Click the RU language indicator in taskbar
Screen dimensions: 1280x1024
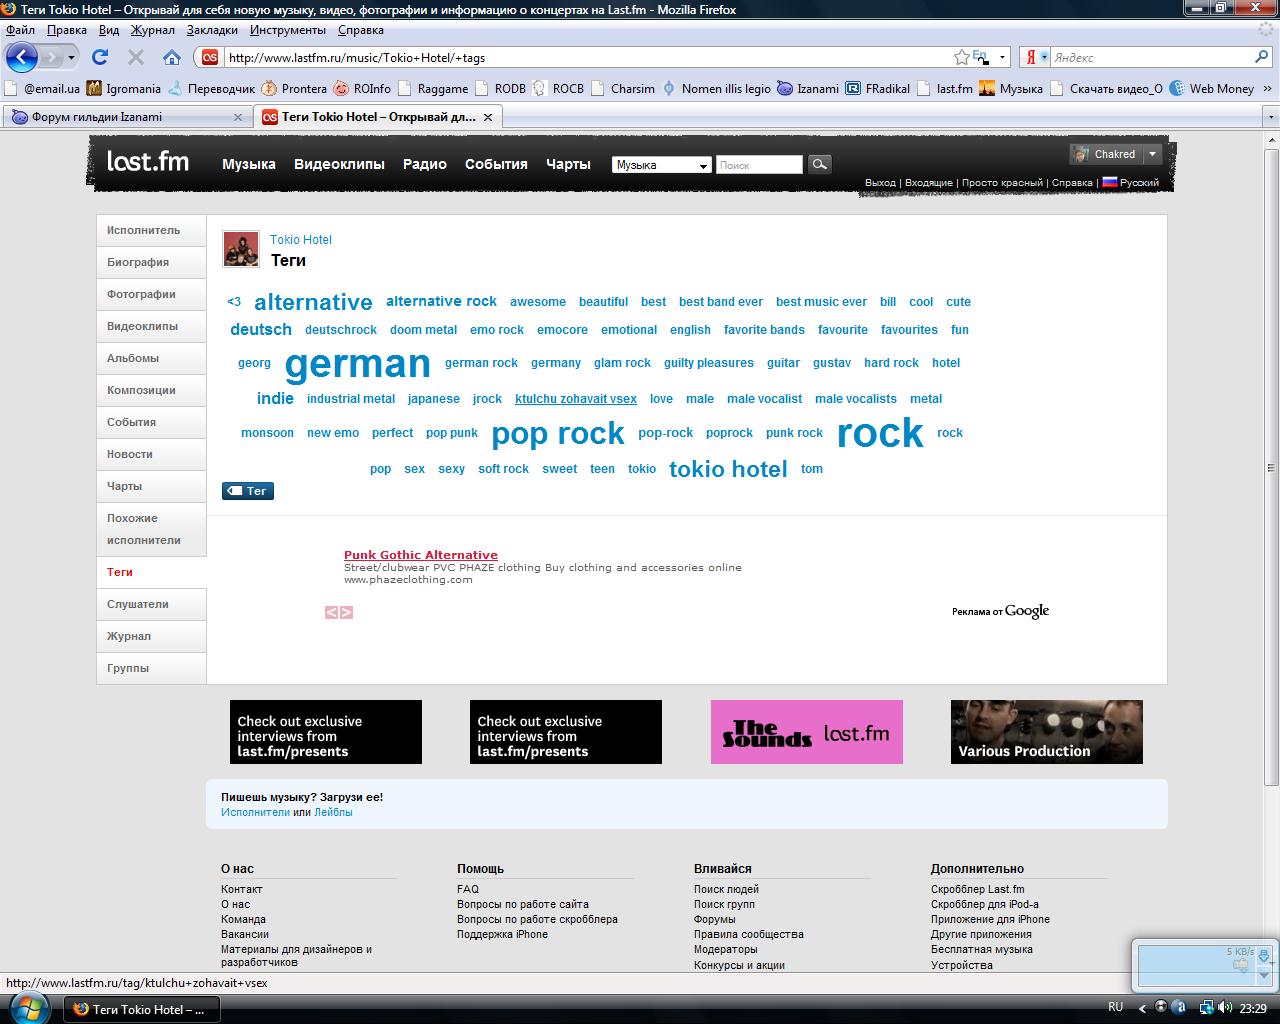click(x=1116, y=1007)
